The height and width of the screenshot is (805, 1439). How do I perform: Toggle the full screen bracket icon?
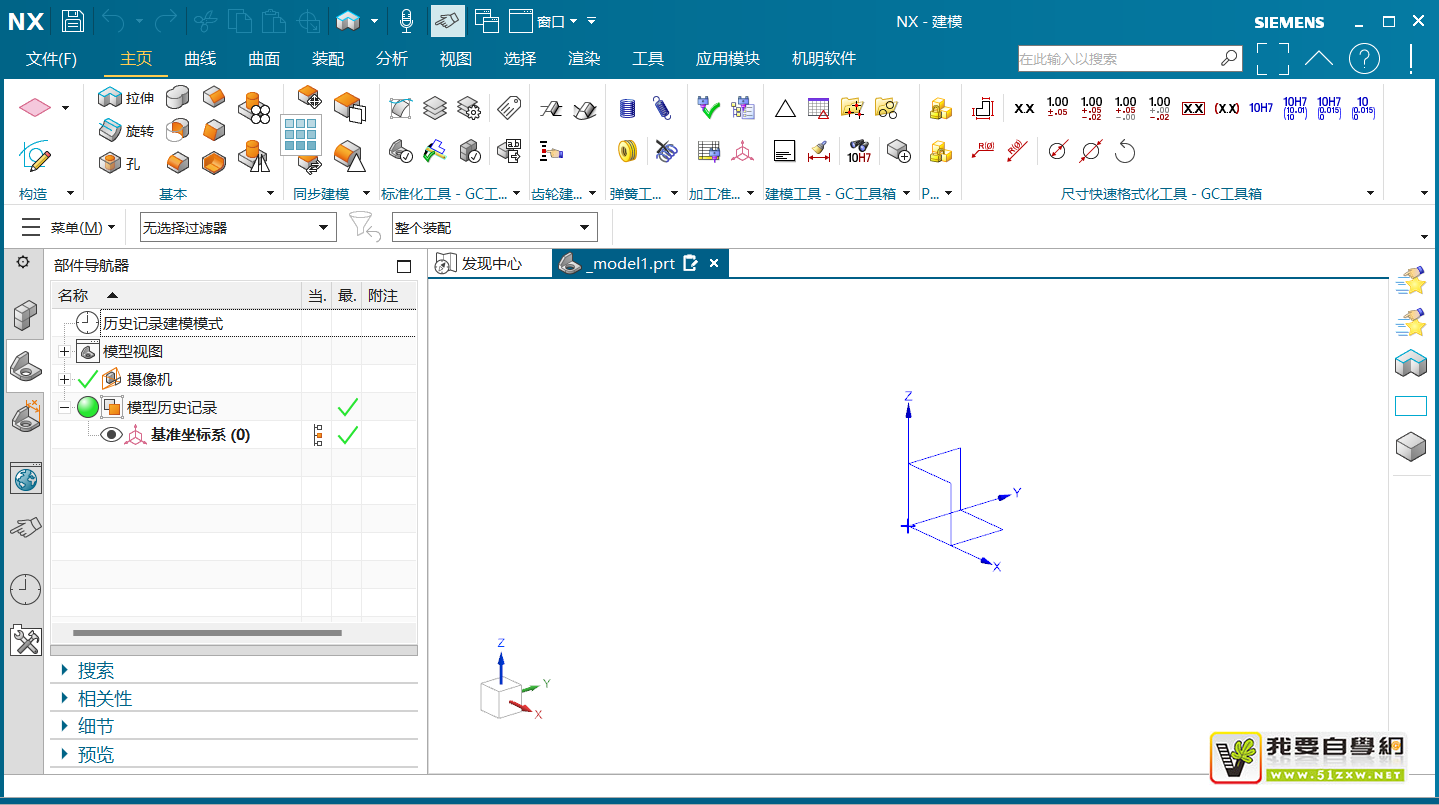pyautogui.click(x=1272, y=59)
